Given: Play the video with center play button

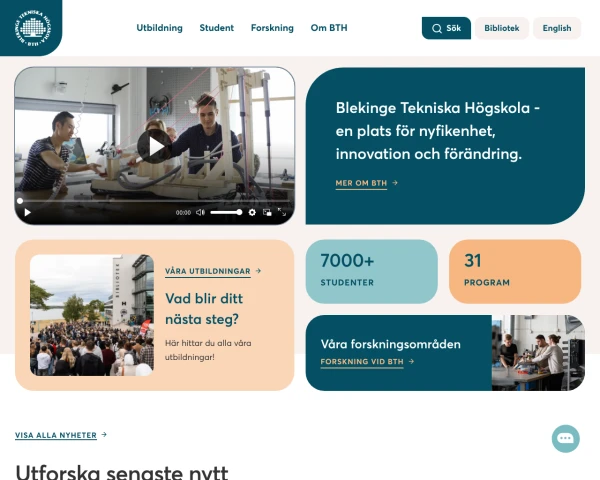Looking at the screenshot, I should [154, 146].
